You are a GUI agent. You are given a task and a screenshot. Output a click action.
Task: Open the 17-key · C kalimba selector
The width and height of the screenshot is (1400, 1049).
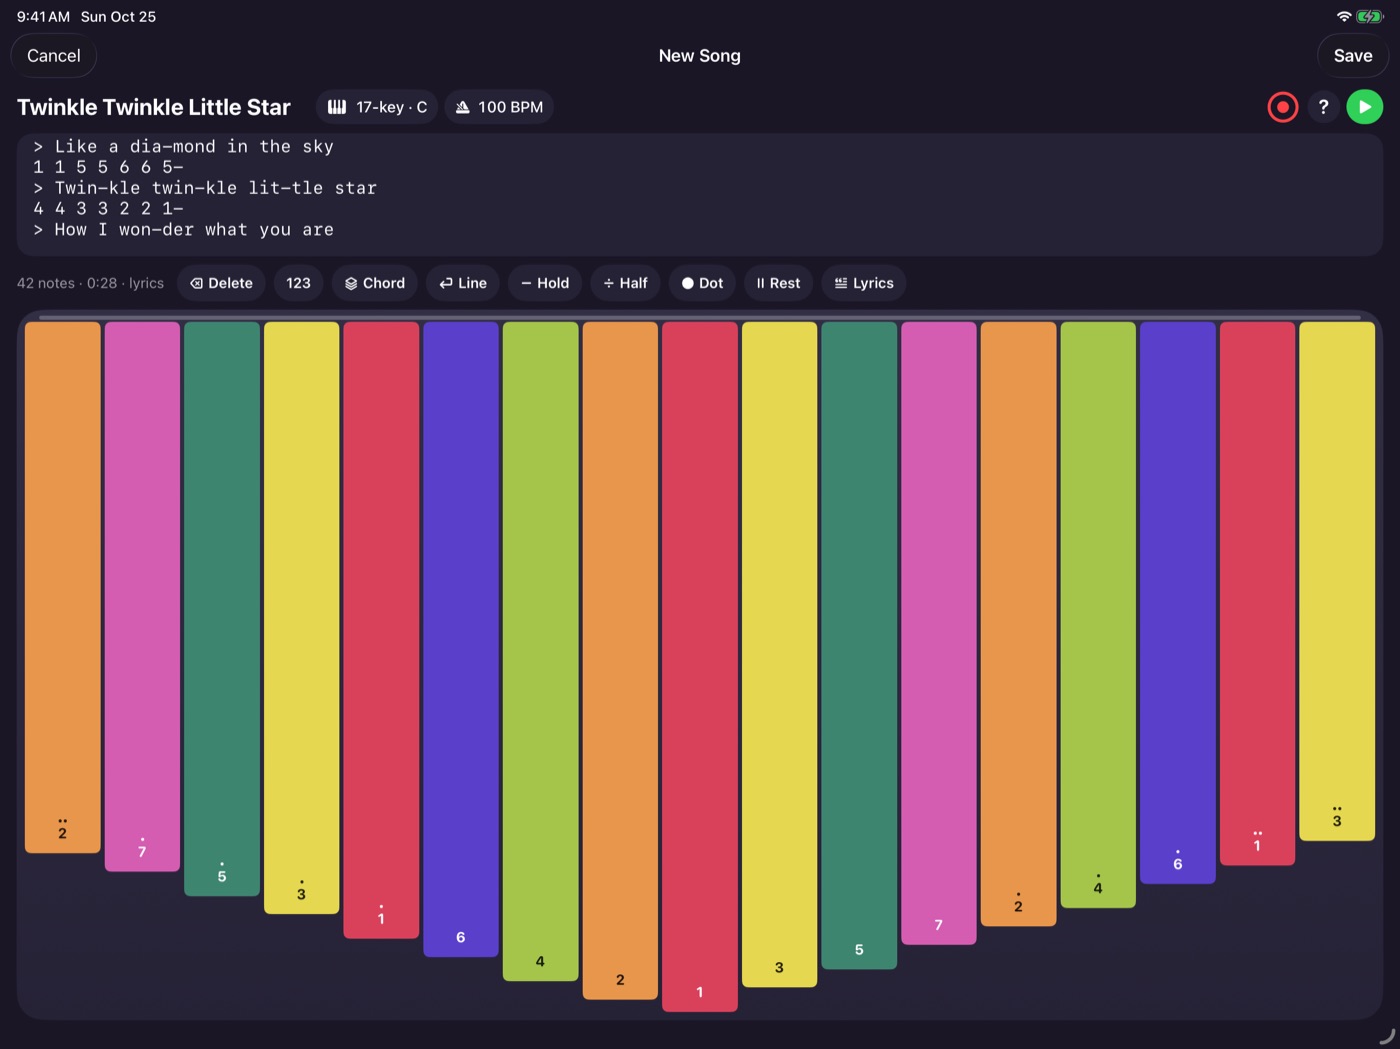pyautogui.click(x=377, y=107)
